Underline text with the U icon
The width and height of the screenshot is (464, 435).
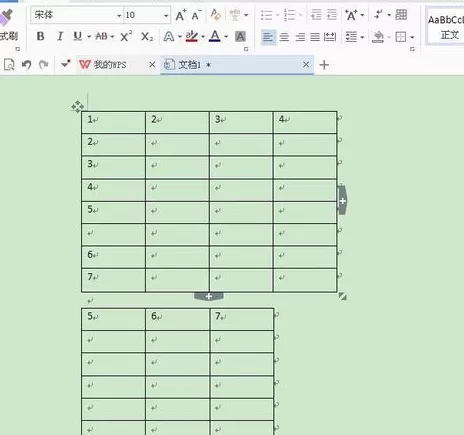[x=78, y=36]
